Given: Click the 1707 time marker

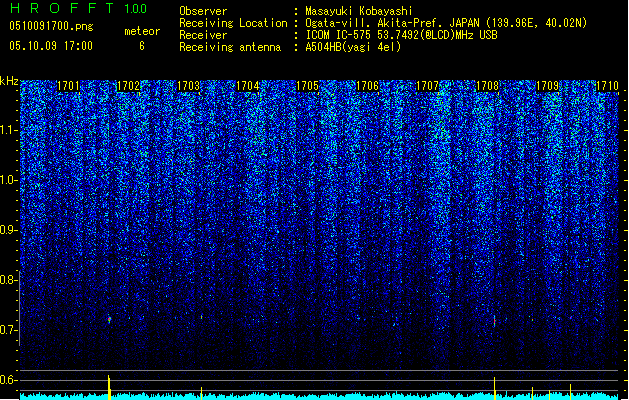Looking at the screenshot, I should click(x=428, y=86).
